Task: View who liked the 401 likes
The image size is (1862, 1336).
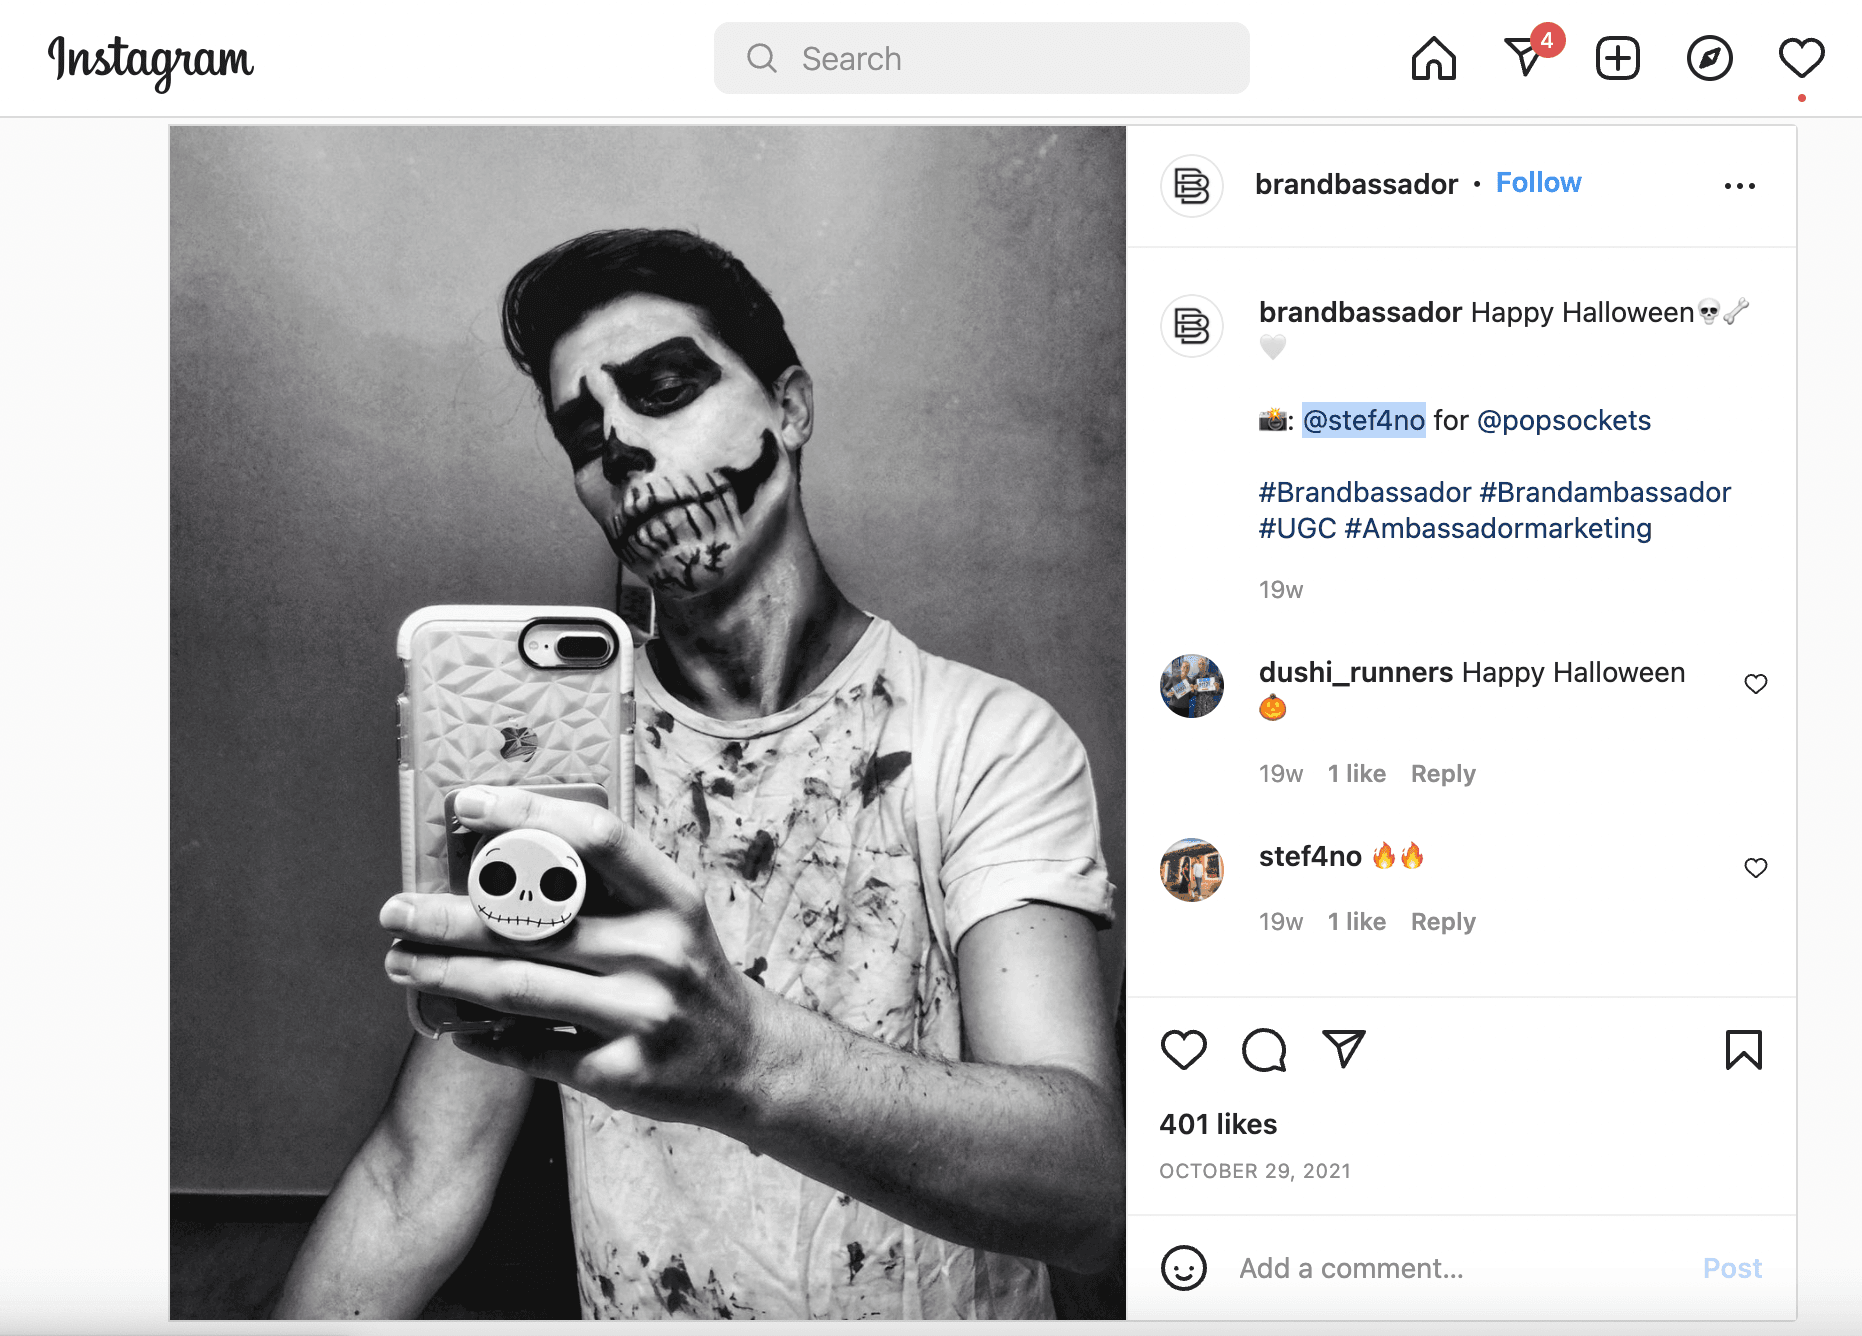Action: point(1218,1123)
